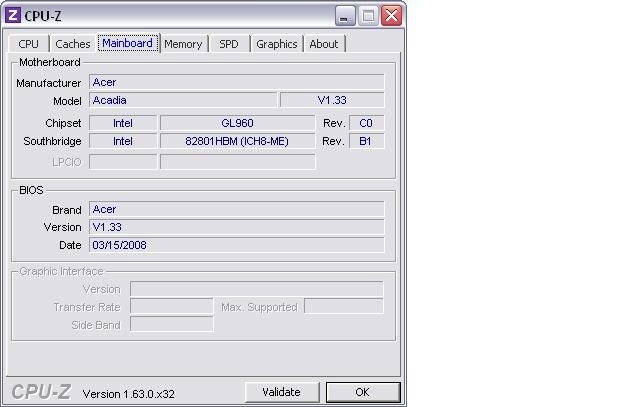Click the Transfer Rate field
The image size is (640, 407).
(x=171, y=306)
